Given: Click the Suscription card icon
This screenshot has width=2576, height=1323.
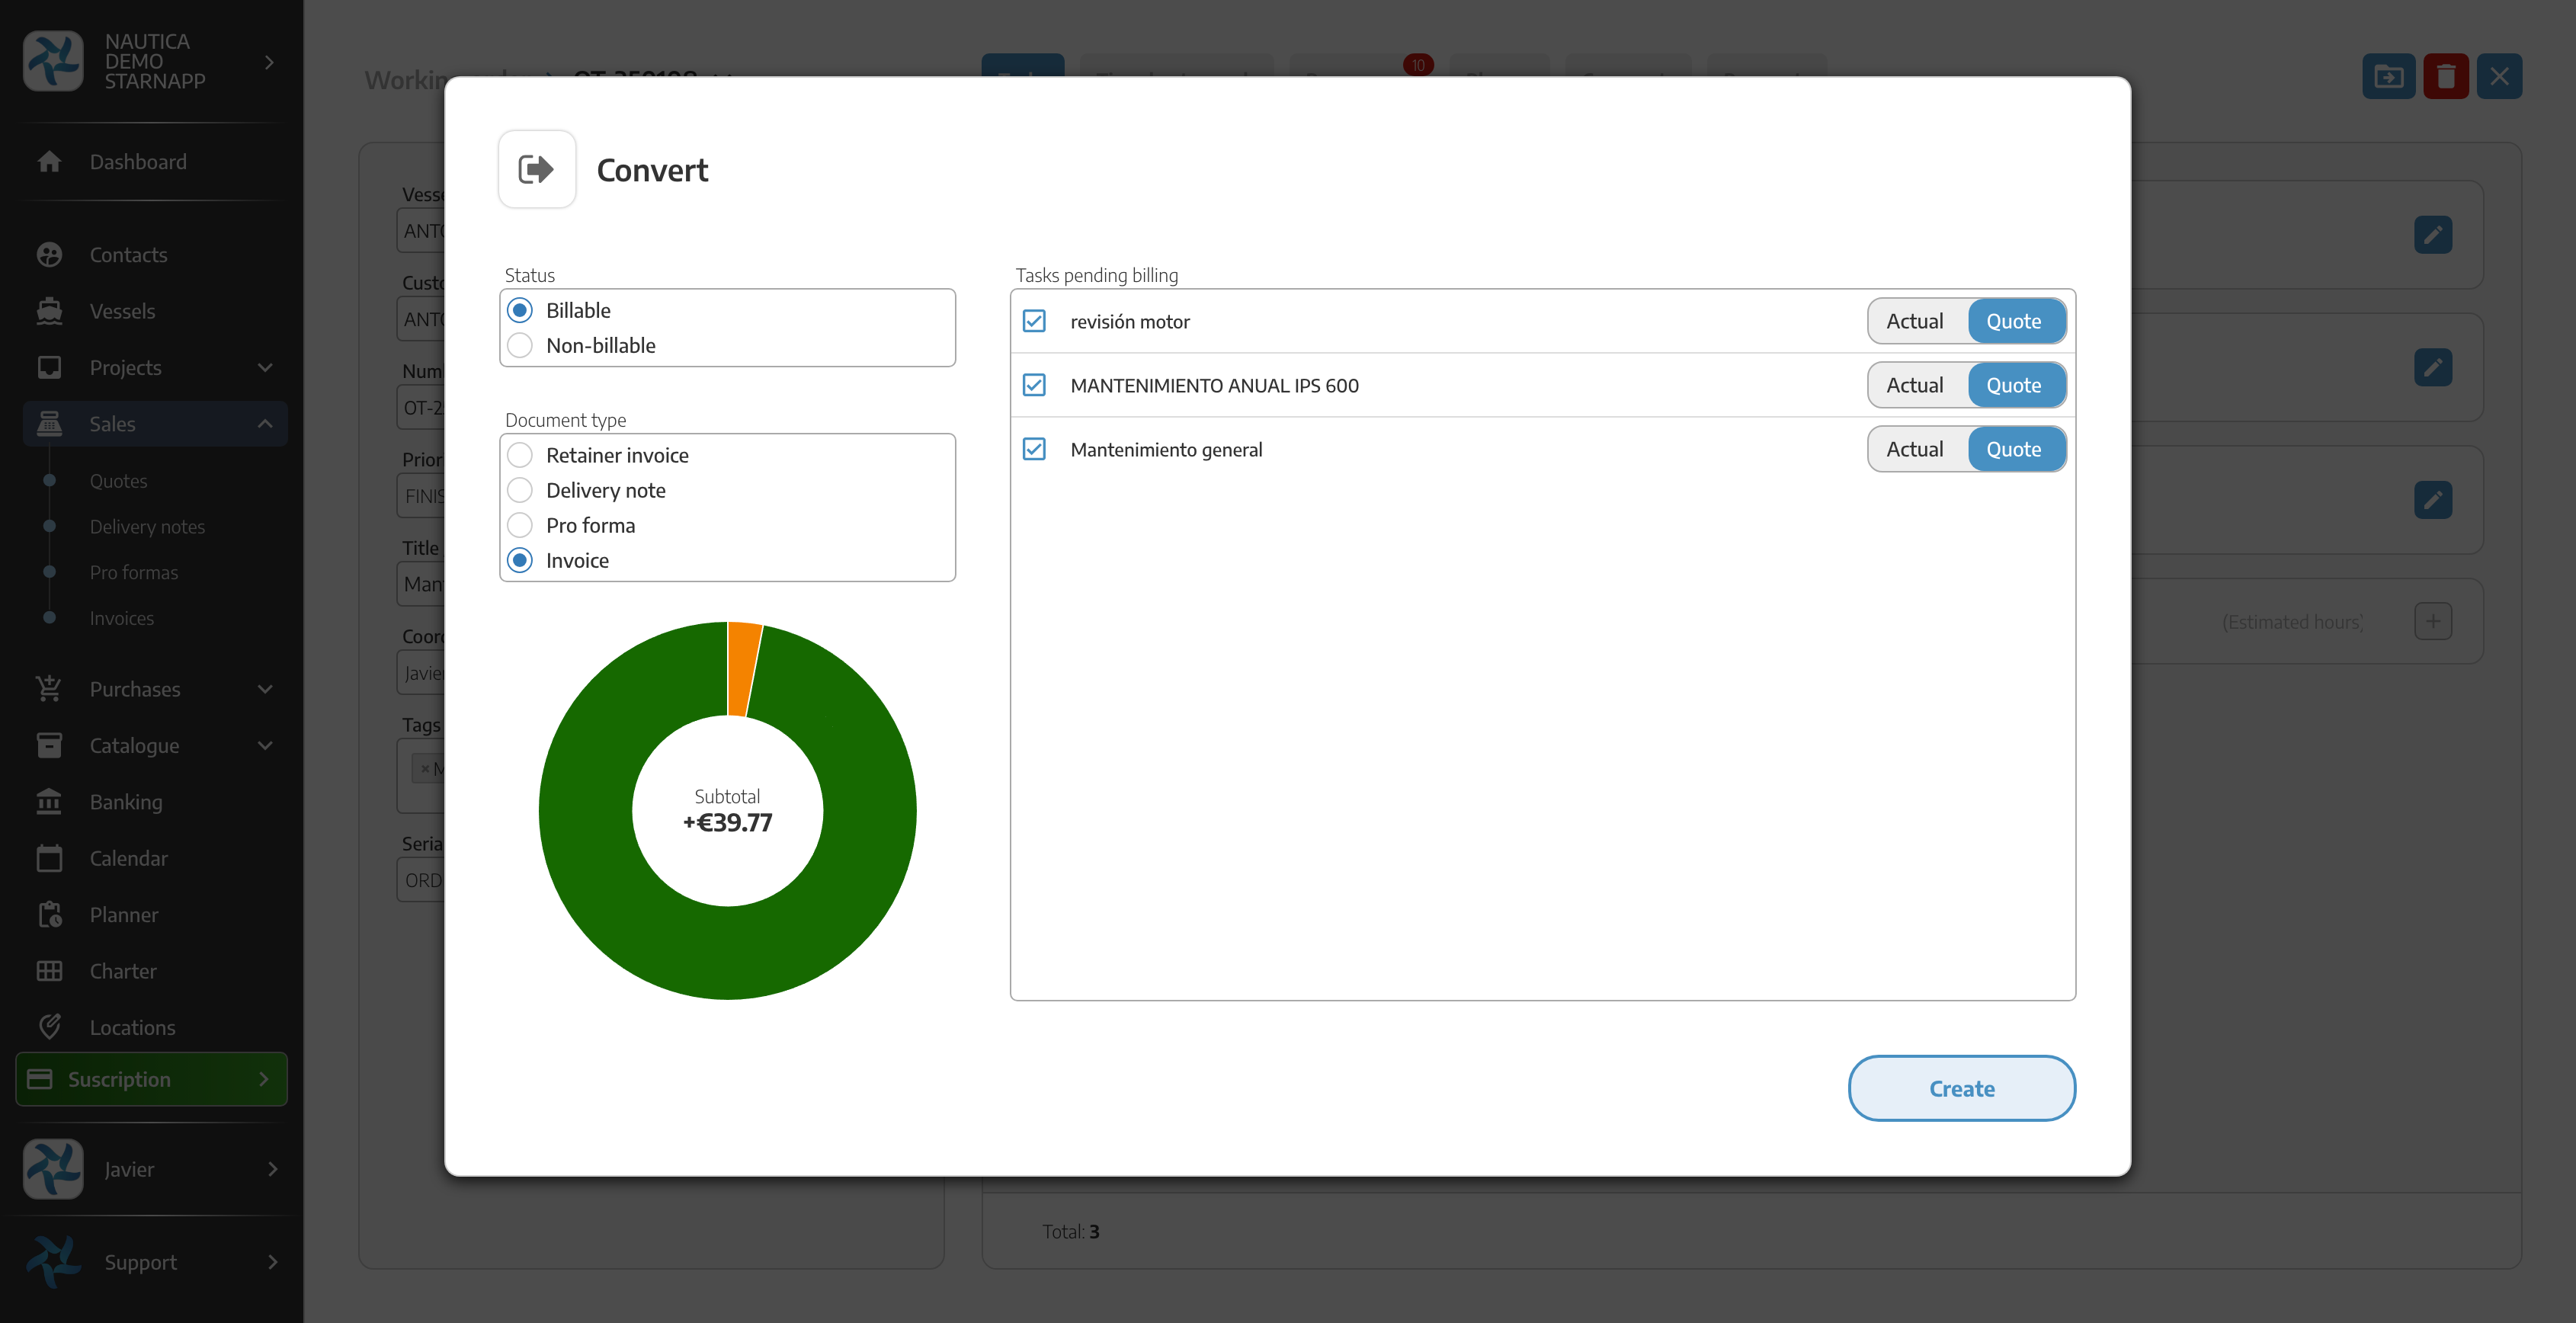Looking at the screenshot, I should tap(40, 1079).
